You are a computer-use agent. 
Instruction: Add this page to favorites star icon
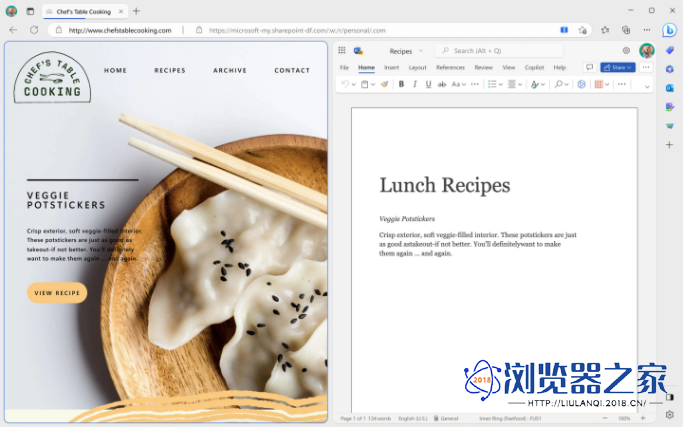coord(582,30)
